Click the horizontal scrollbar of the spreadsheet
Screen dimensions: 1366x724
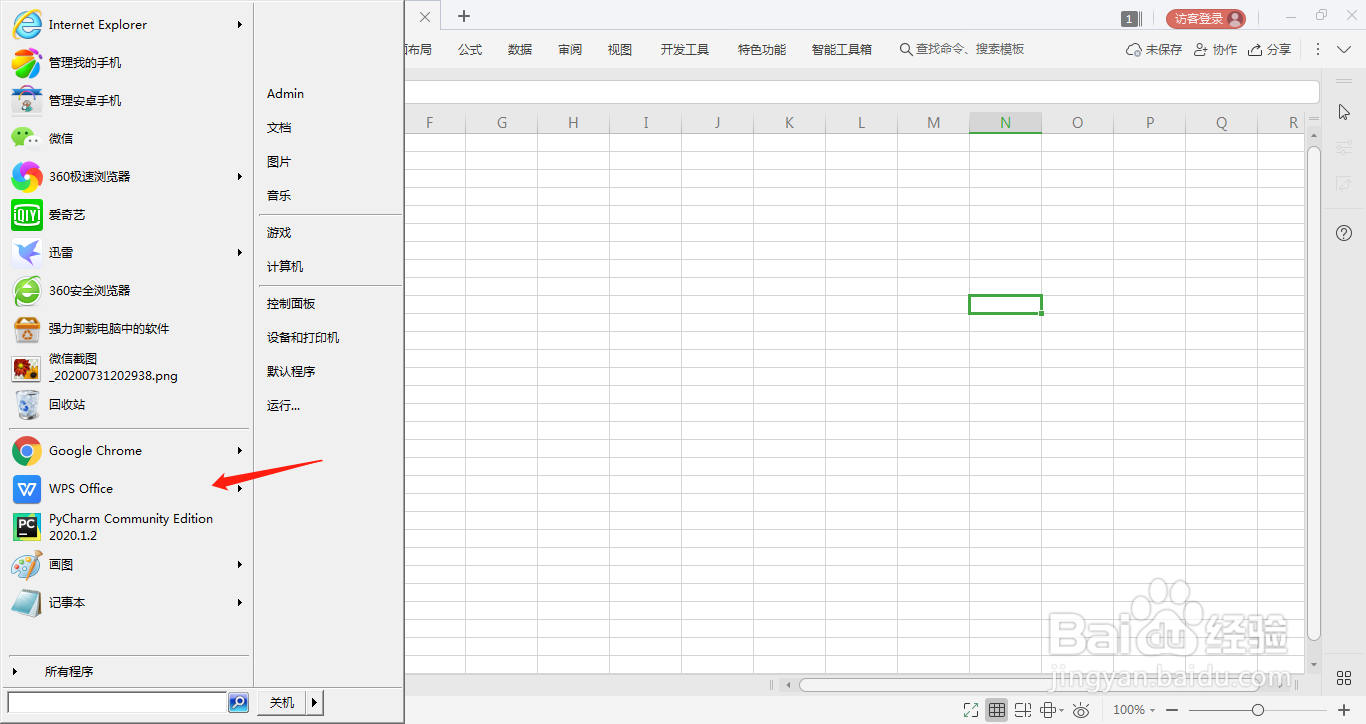[1030, 685]
